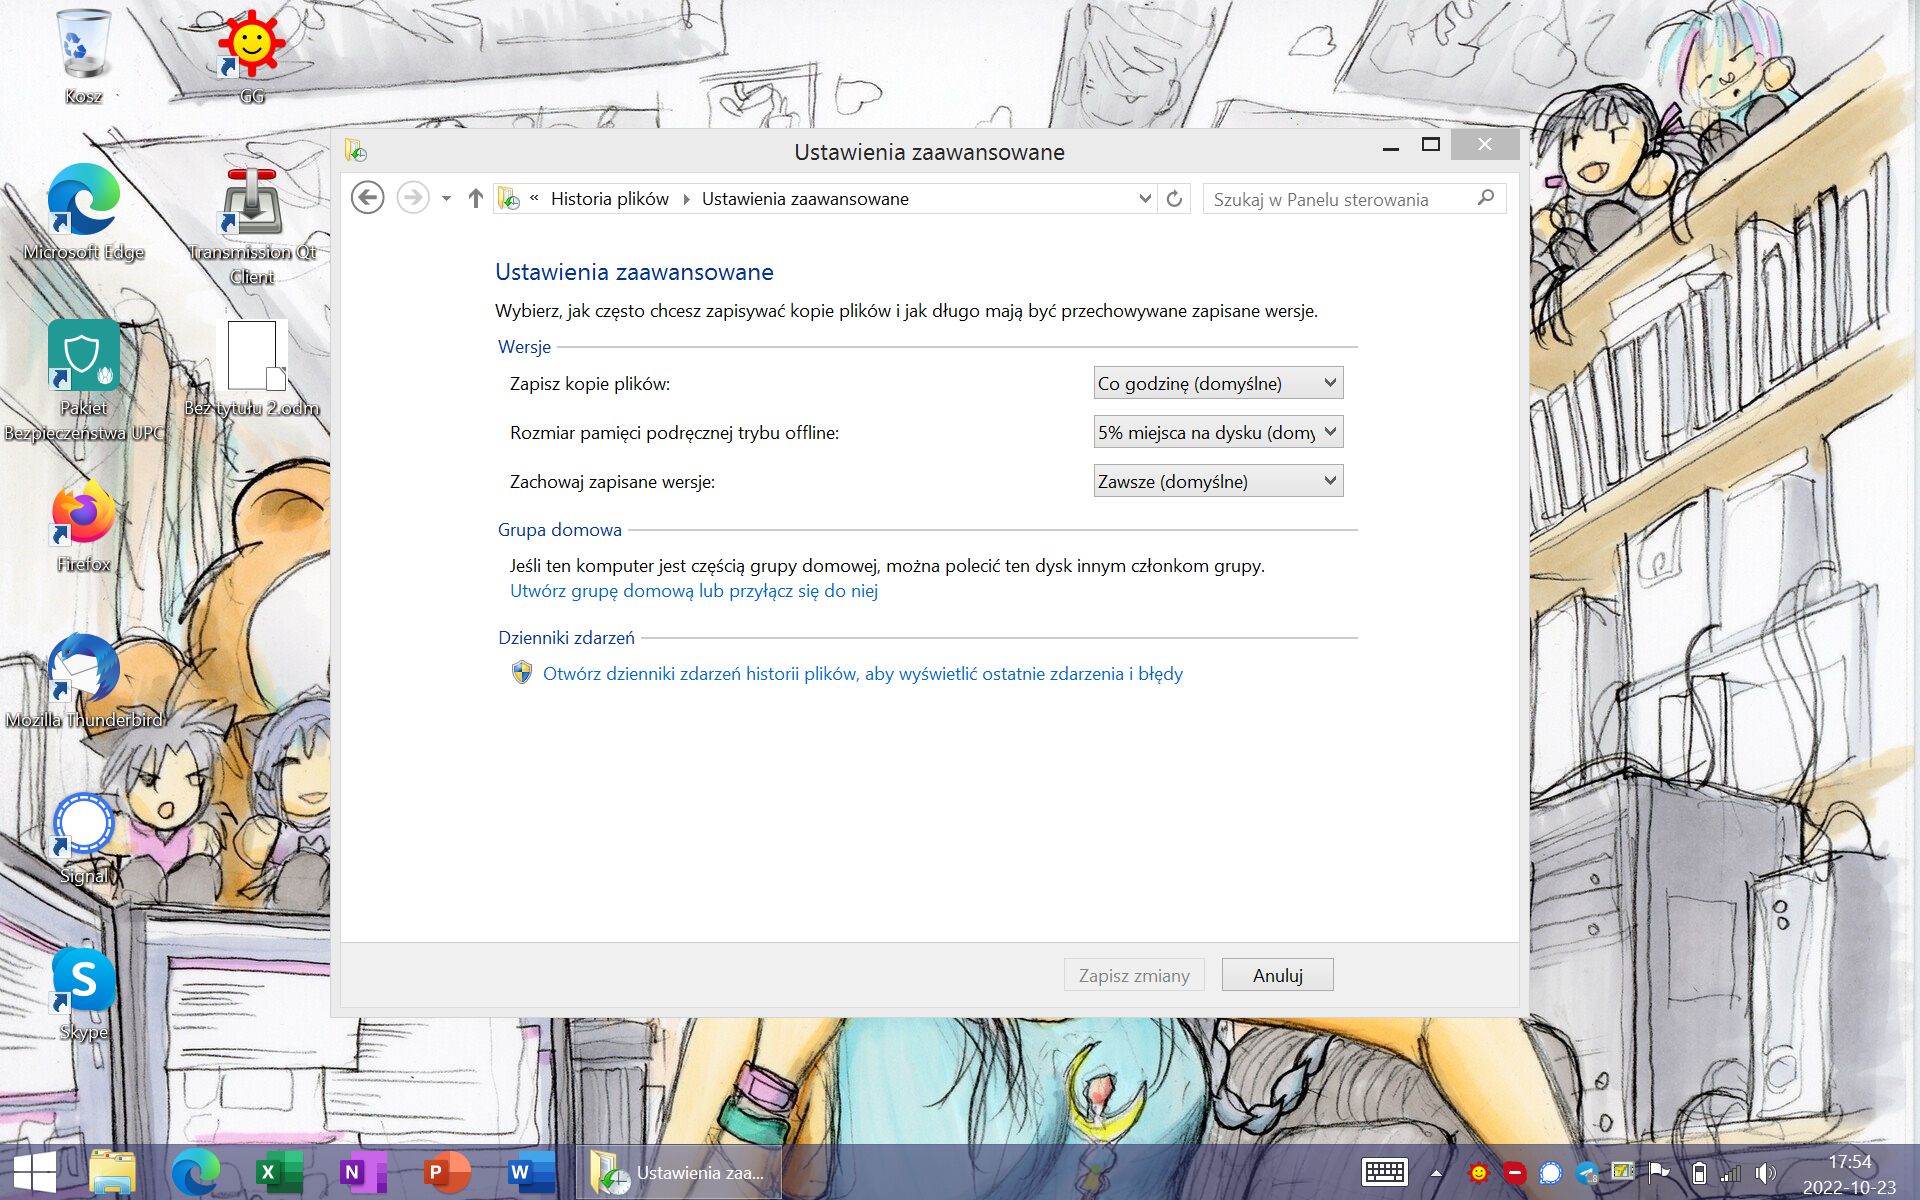The height and width of the screenshot is (1200, 1920).
Task: Open PowerPoint from the taskbar
Action: click(x=446, y=1172)
